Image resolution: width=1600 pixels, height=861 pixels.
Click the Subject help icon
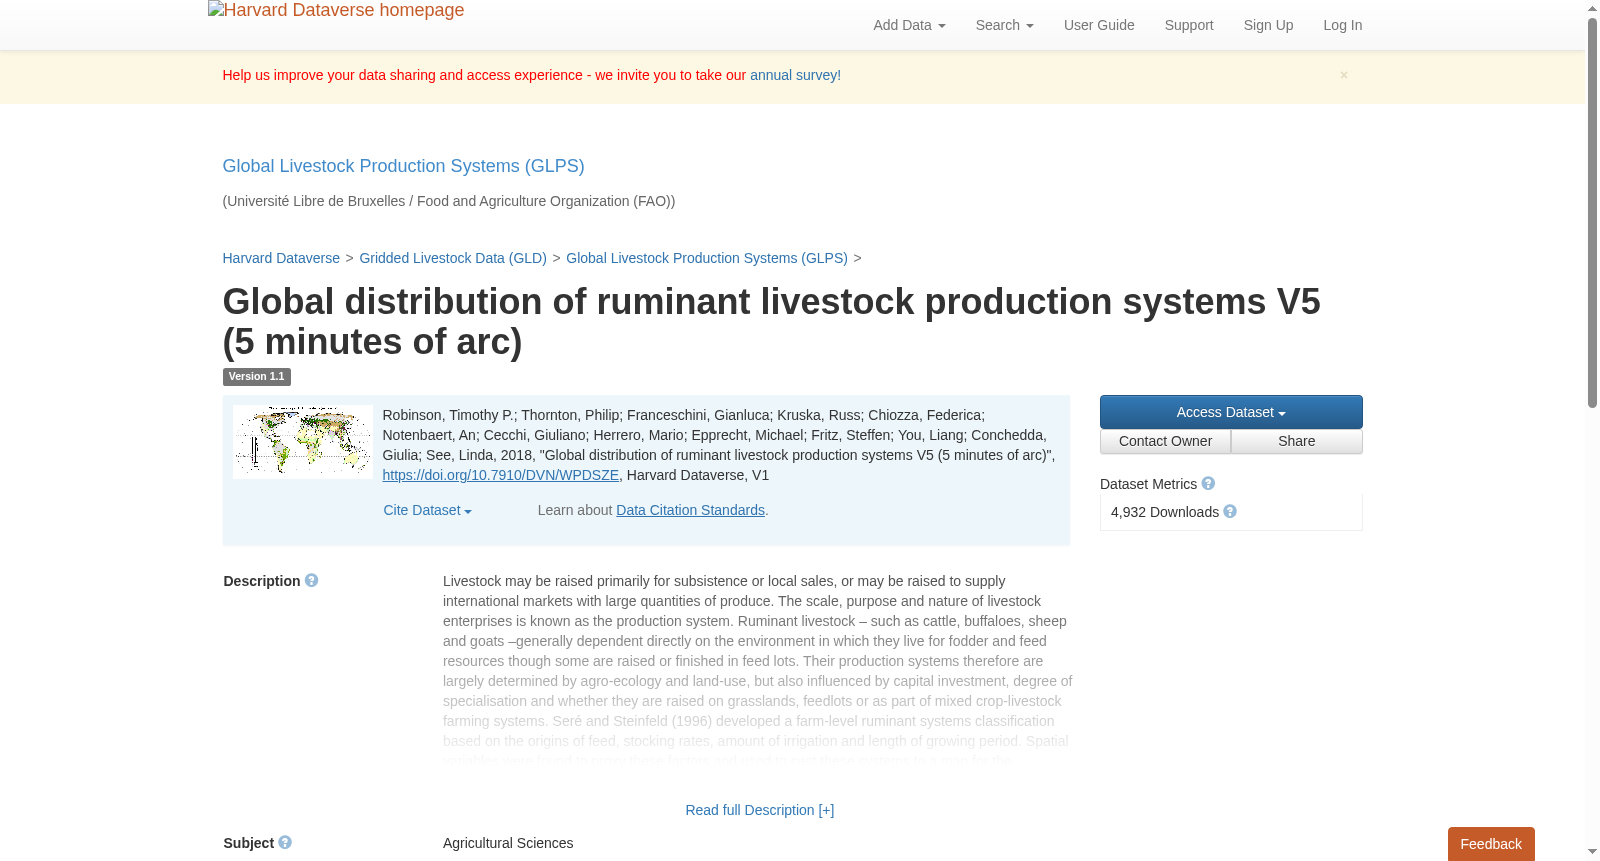[x=285, y=842]
